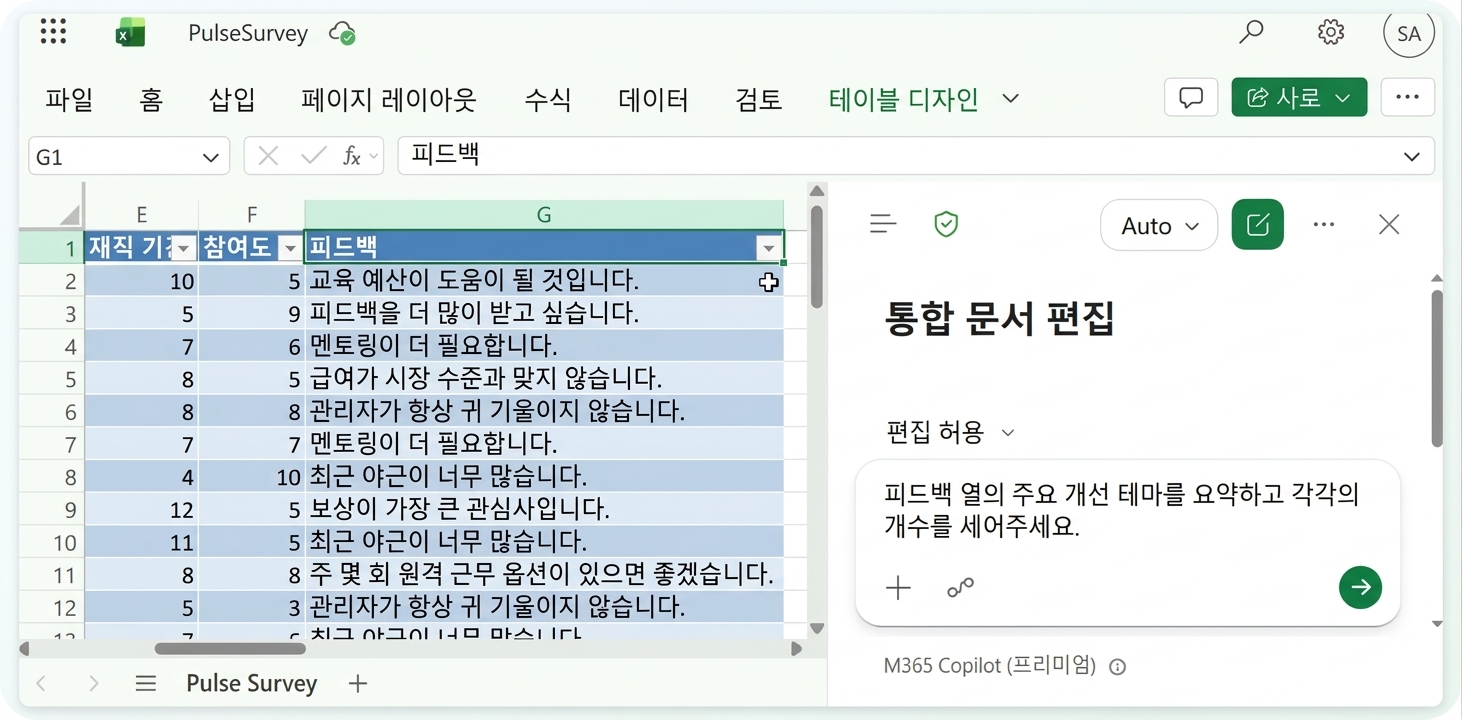
Task: Click the Copilot pane scrollbar thumb
Action: pyautogui.click(x=1437, y=368)
